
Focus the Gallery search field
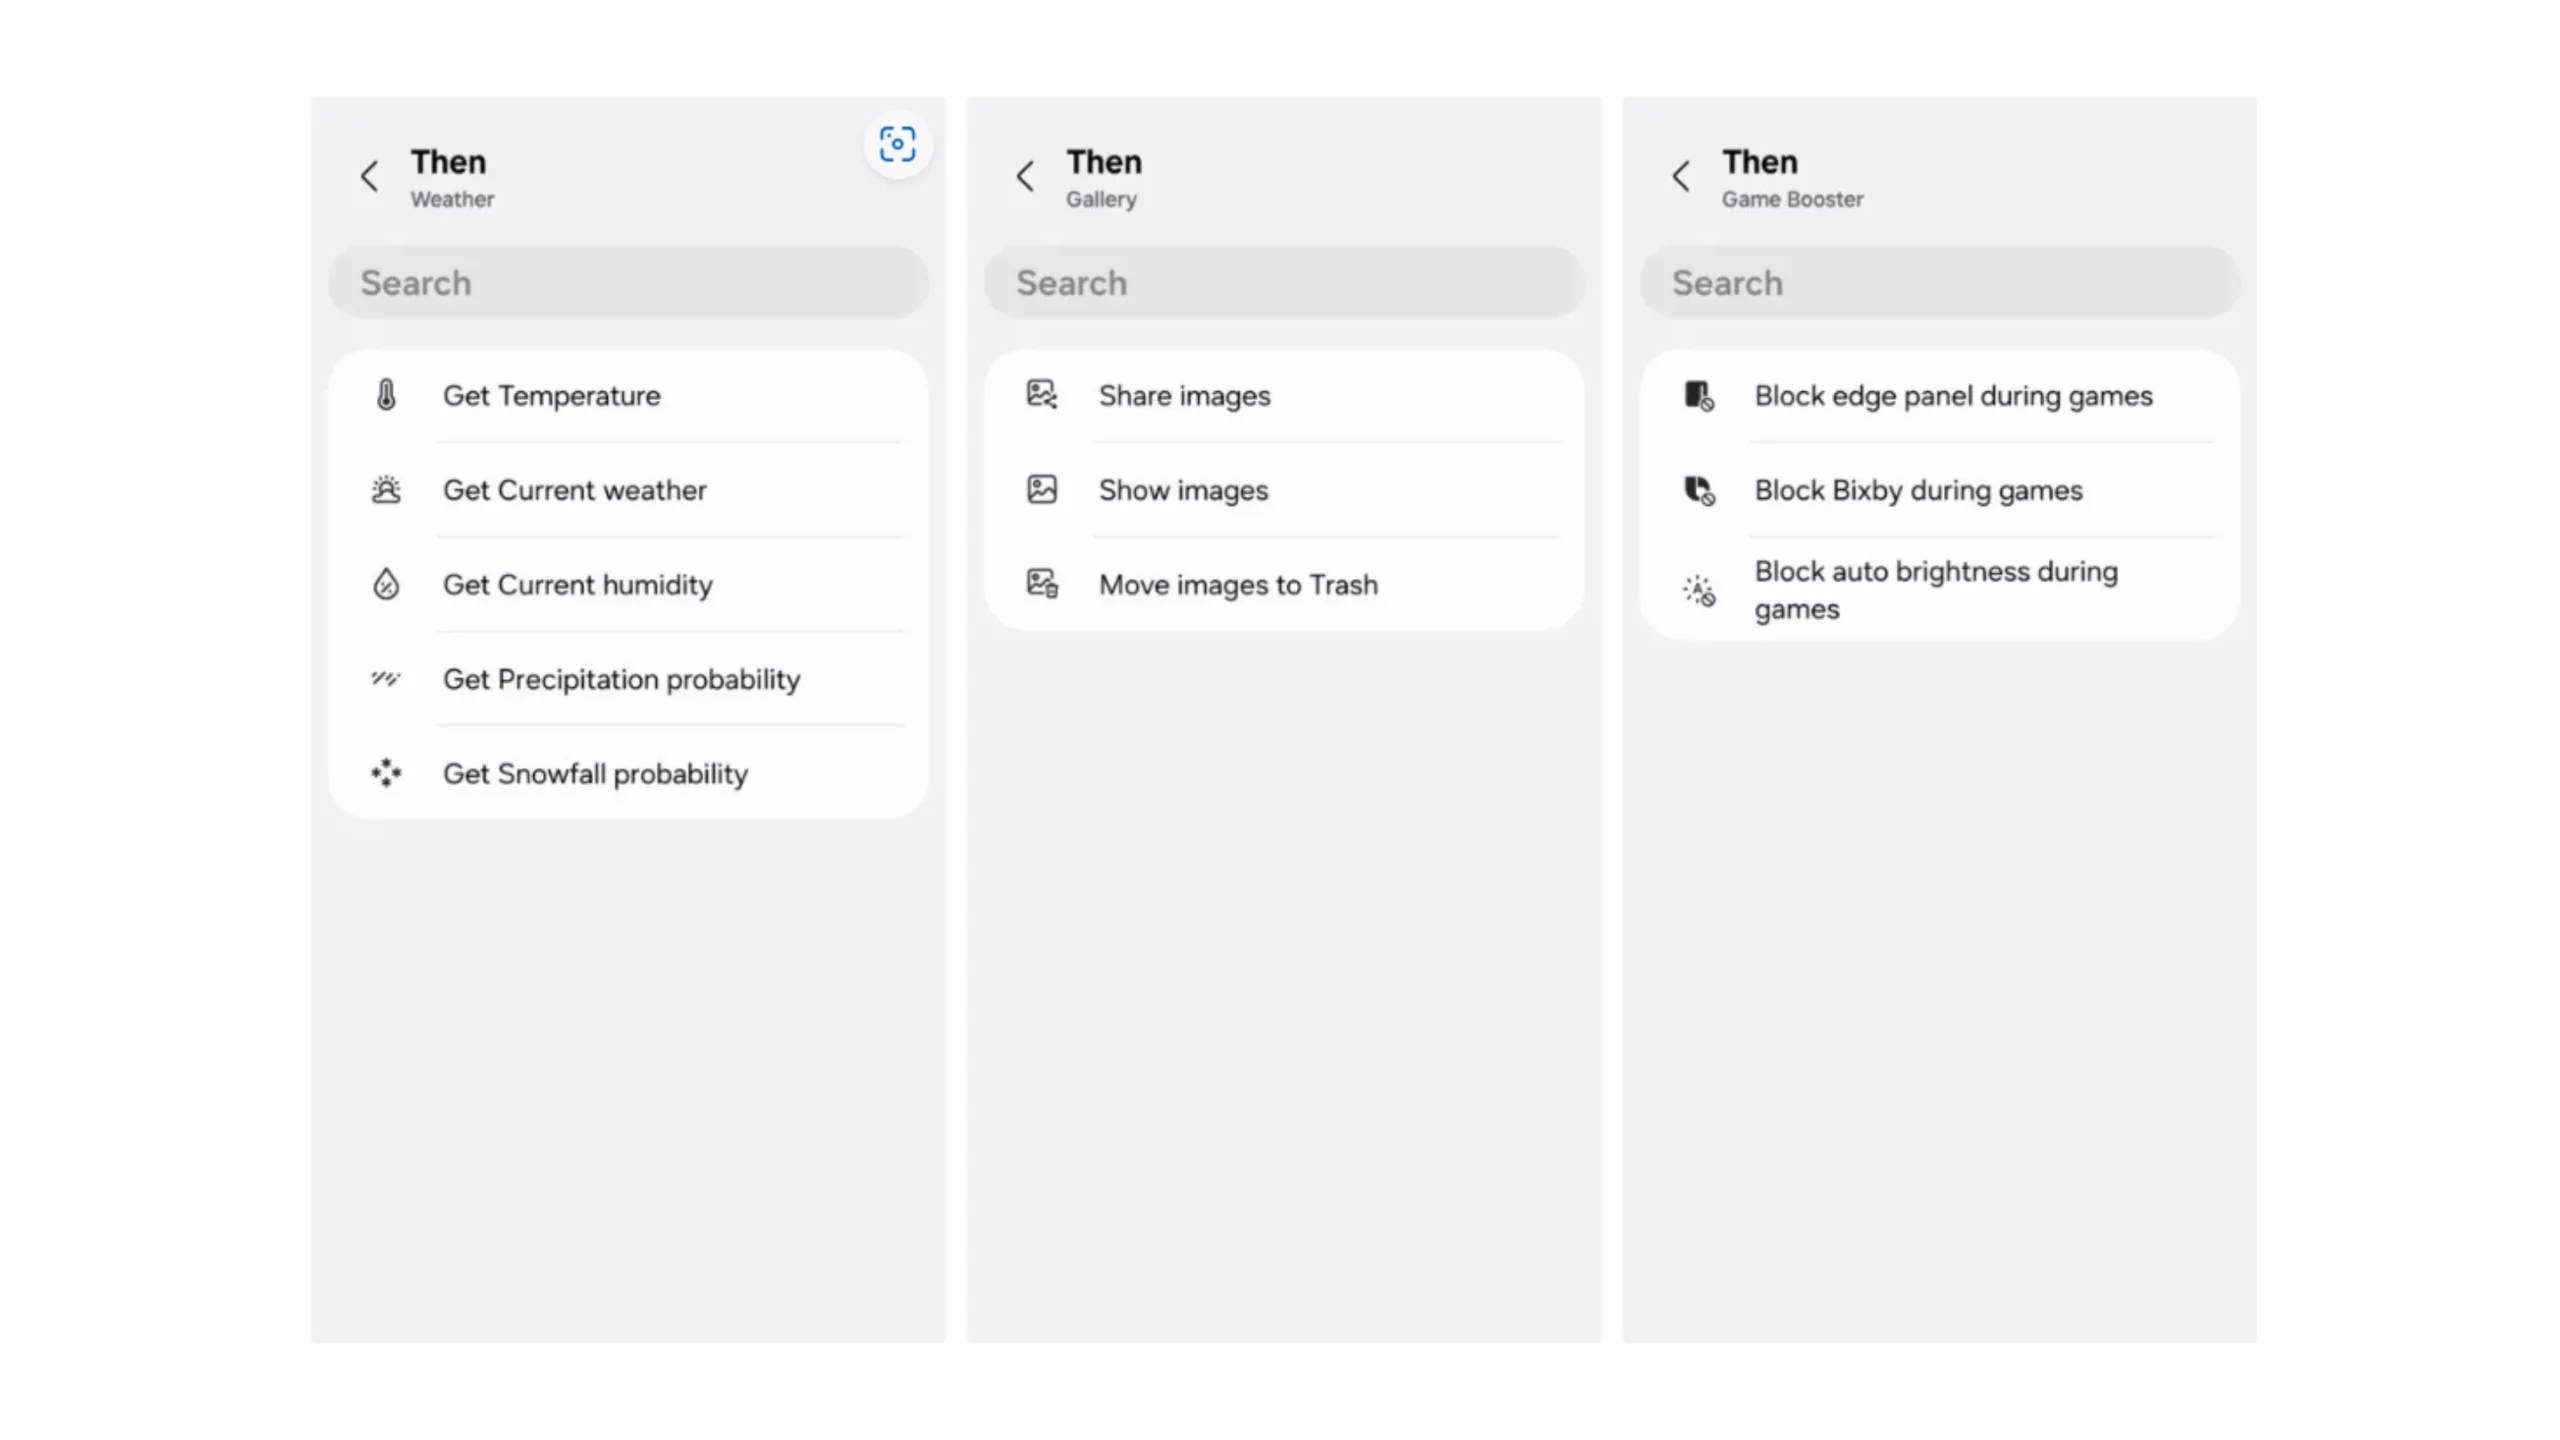coord(1284,283)
